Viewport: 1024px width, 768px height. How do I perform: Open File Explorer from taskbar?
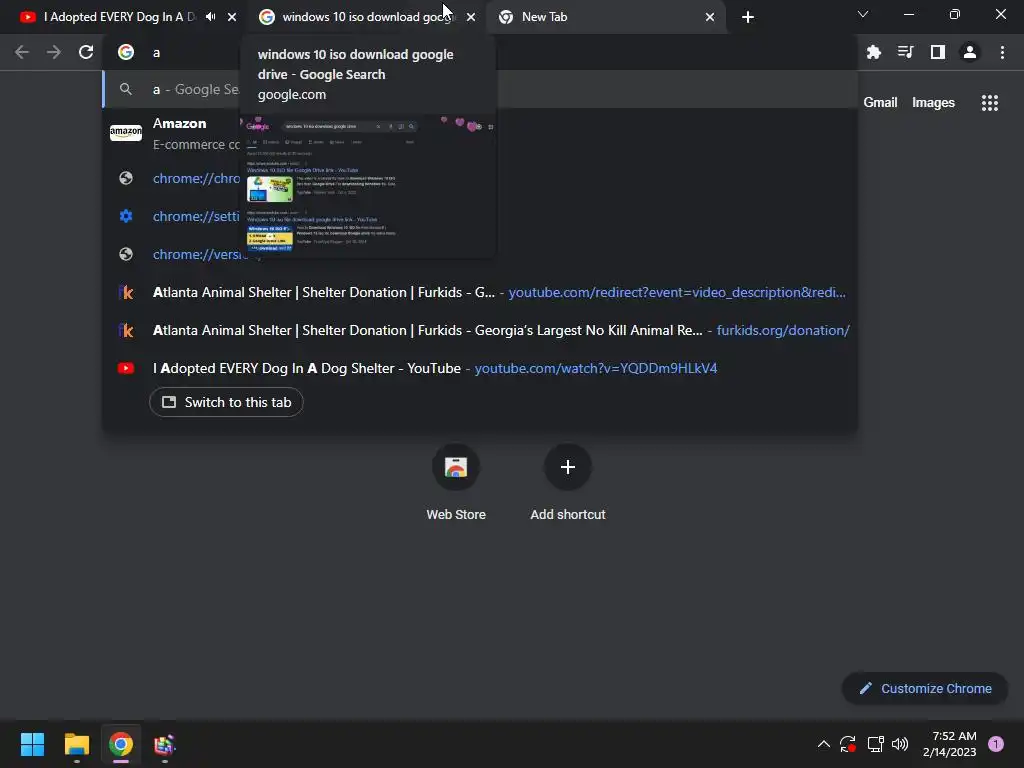[x=76, y=744]
